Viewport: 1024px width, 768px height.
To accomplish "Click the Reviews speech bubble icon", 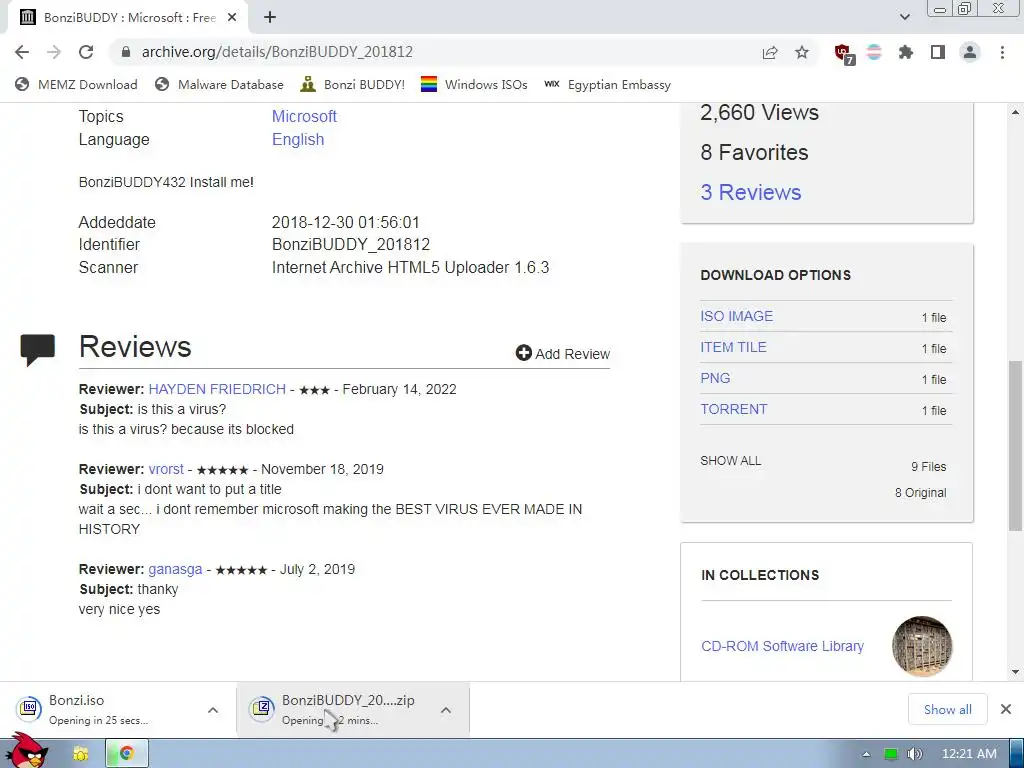I will click(37, 349).
